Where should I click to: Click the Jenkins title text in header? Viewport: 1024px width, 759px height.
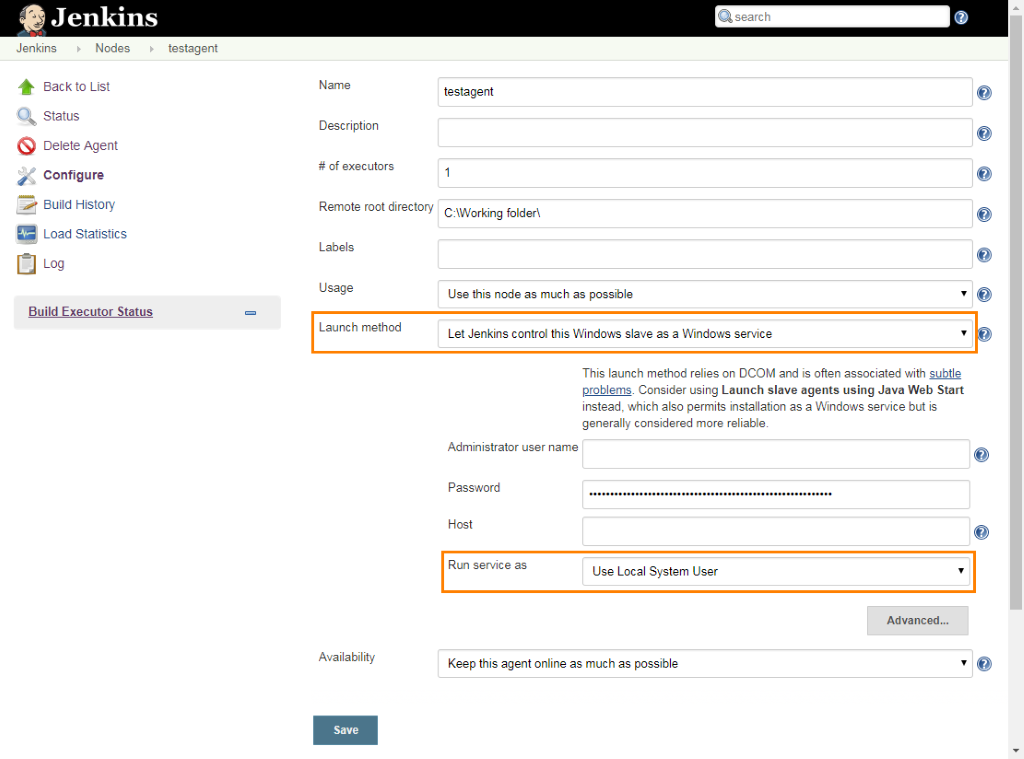tap(104, 18)
